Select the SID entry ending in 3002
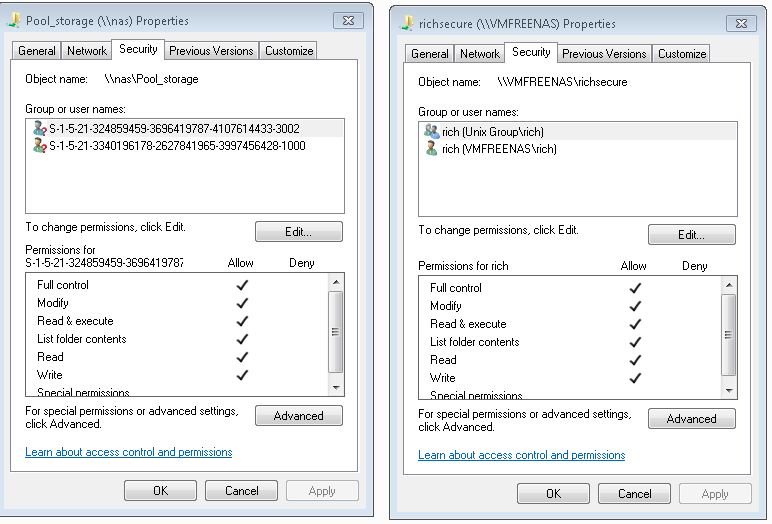 coord(174,129)
